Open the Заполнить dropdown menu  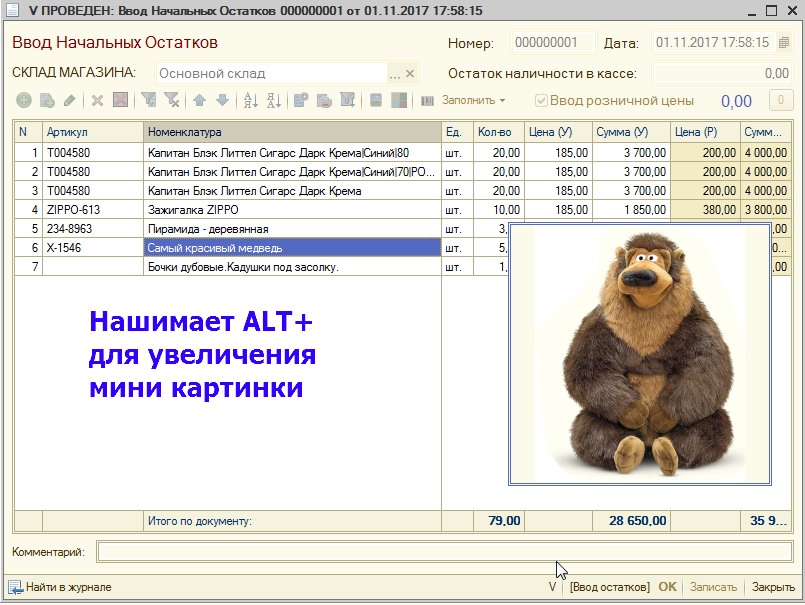coord(473,100)
